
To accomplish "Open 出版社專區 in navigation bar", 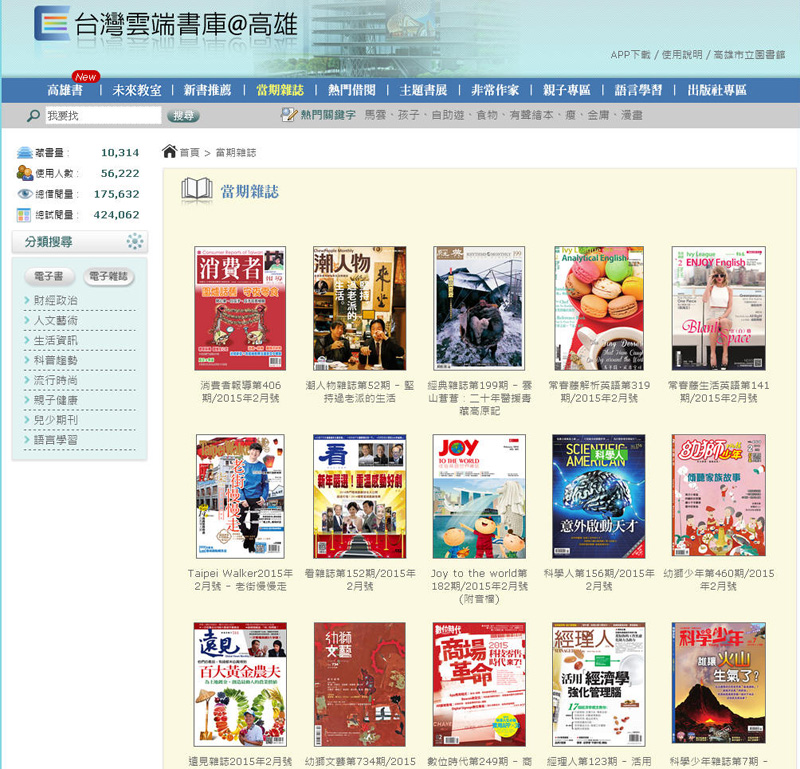I will 717,90.
